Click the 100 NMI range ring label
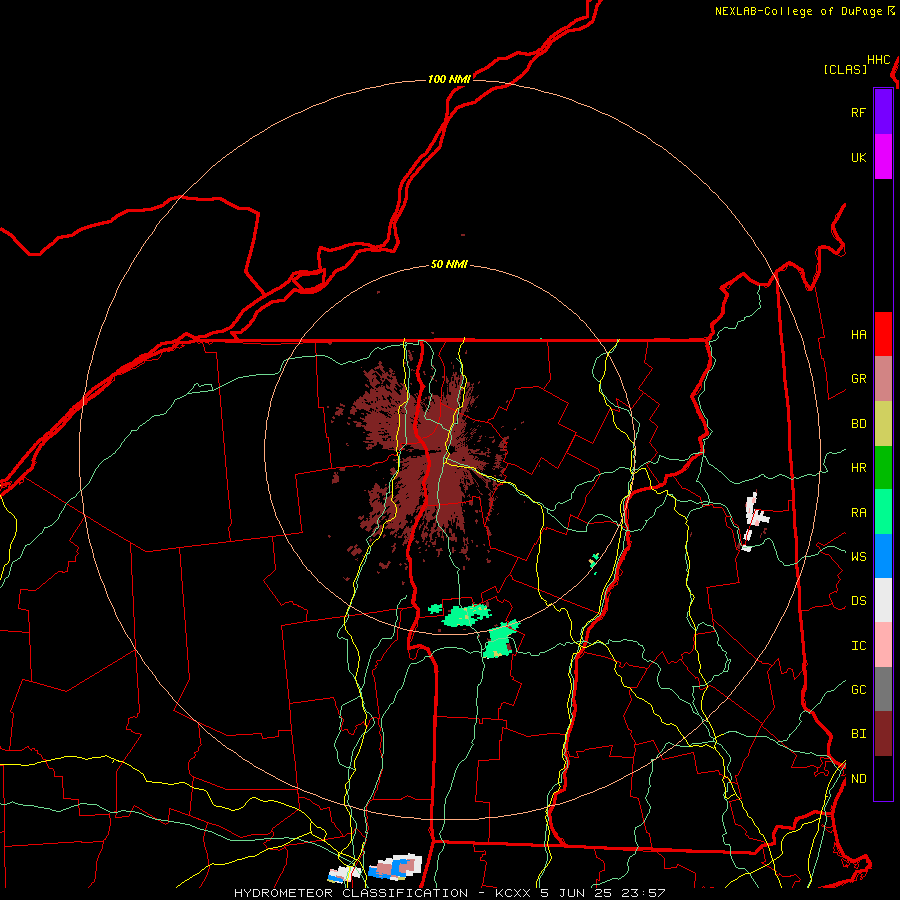The height and width of the screenshot is (900, 900). (x=449, y=79)
